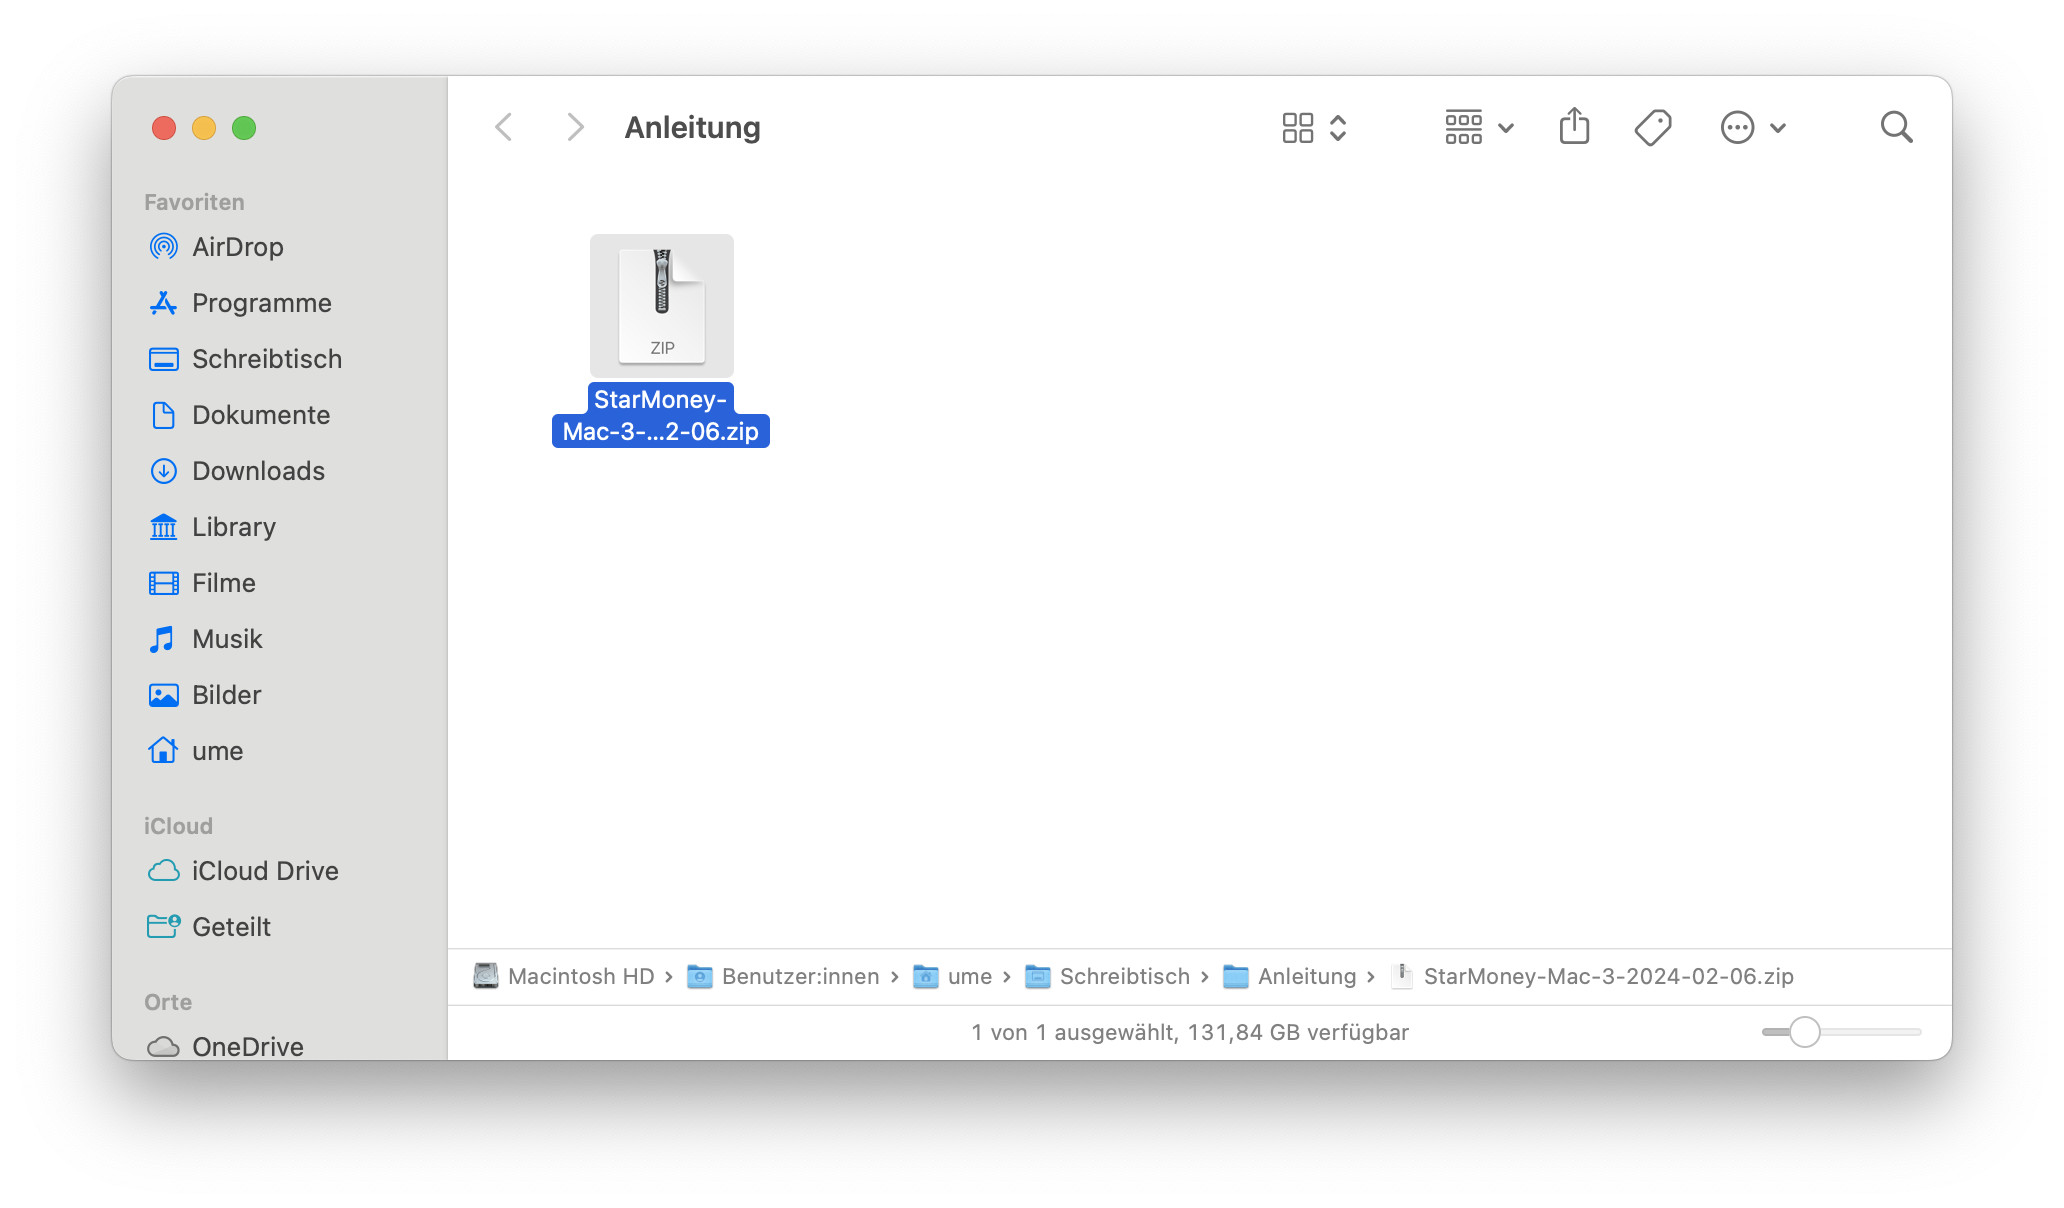Open the more actions ellipsis menu
This screenshot has width=2064, height=1208.
[1752, 128]
